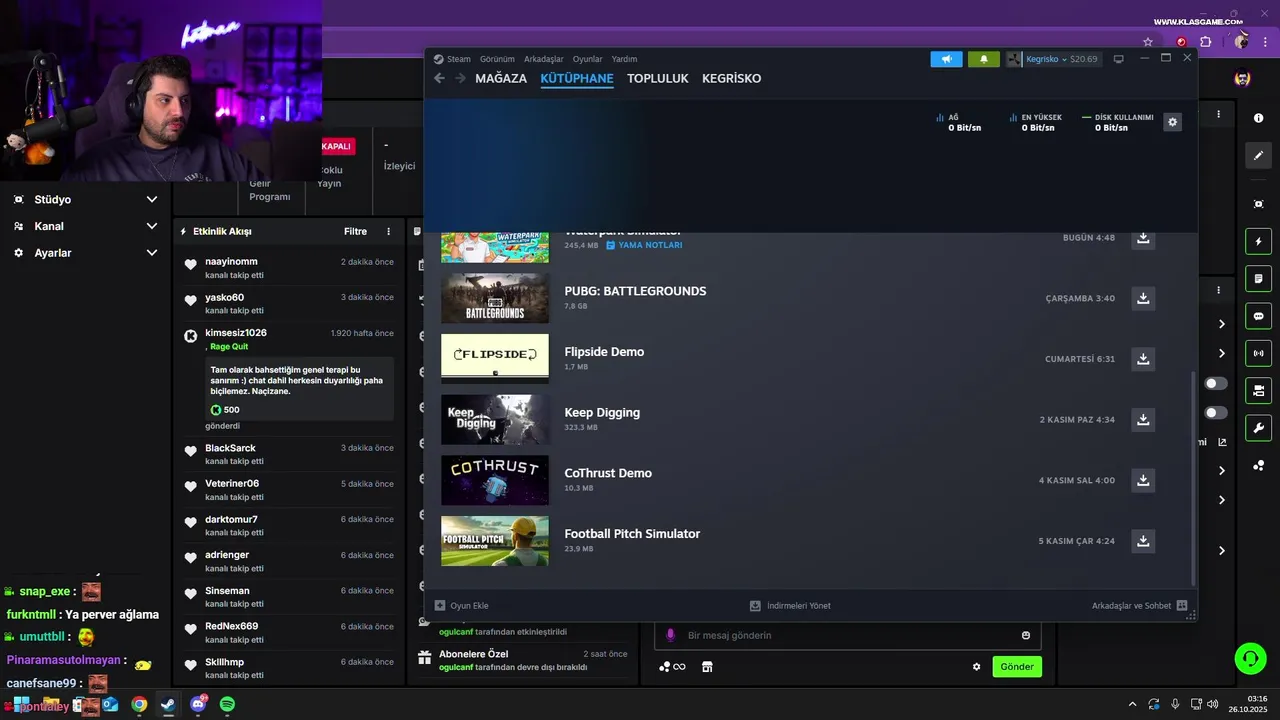The width and height of the screenshot is (1280, 720).
Task: Open Gelir Programı link
Action: click(x=269, y=190)
